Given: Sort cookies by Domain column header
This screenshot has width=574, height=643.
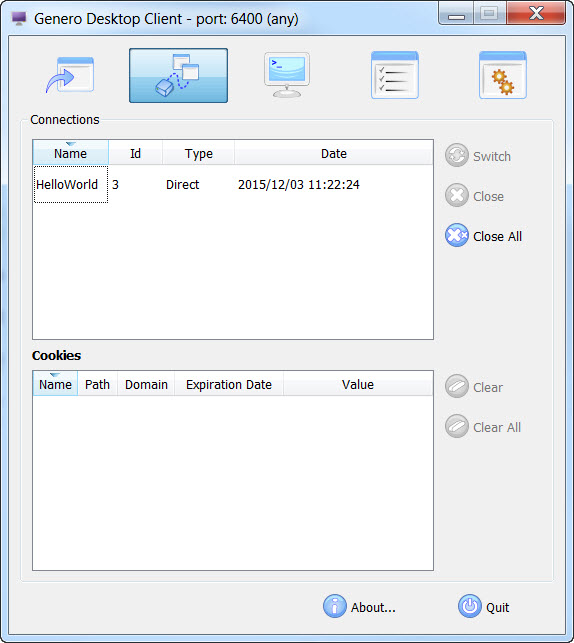Looking at the screenshot, I should click(x=146, y=384).
